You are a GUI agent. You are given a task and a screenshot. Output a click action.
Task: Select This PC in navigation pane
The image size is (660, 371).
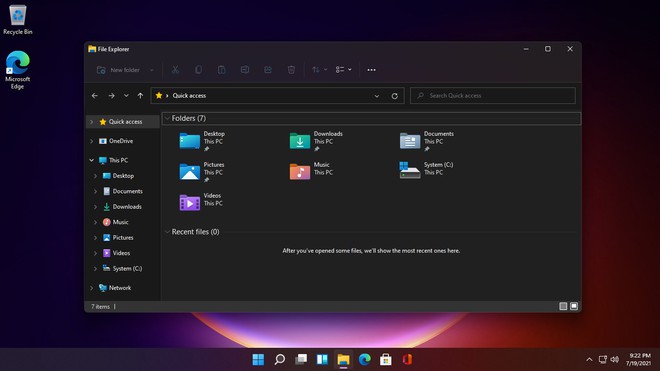pos(118,160)
